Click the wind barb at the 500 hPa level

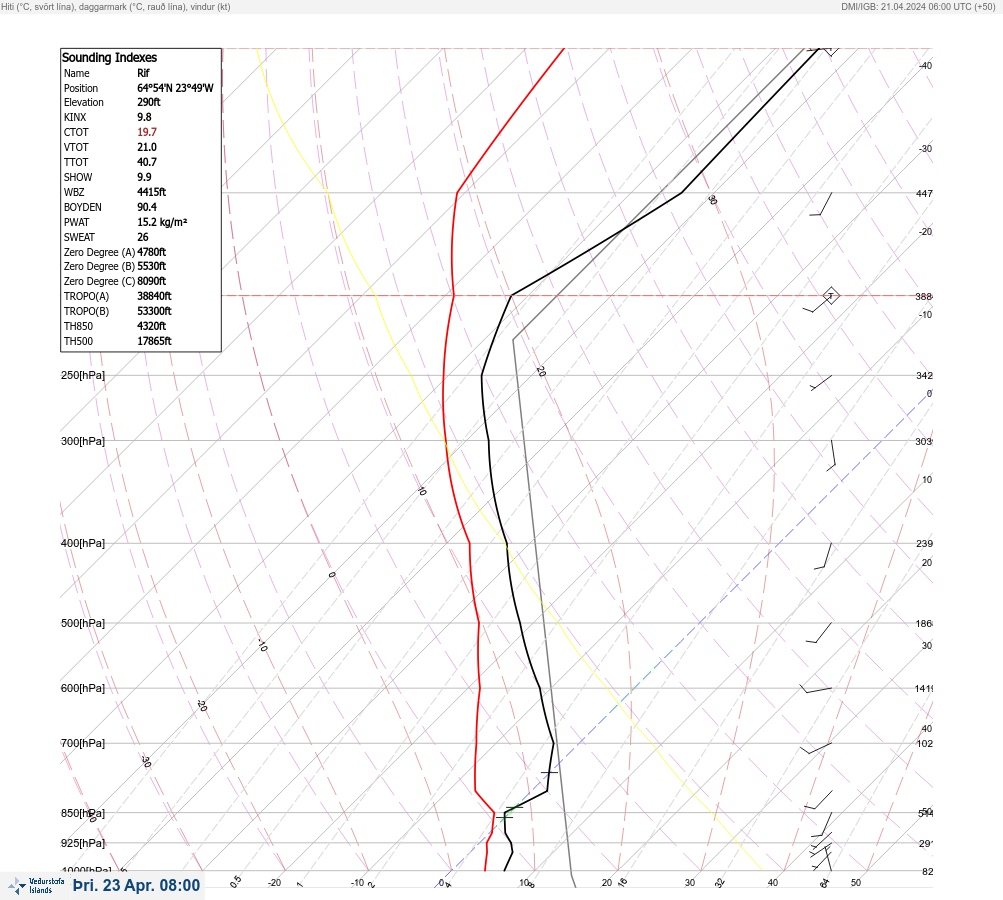pos(819,633)
